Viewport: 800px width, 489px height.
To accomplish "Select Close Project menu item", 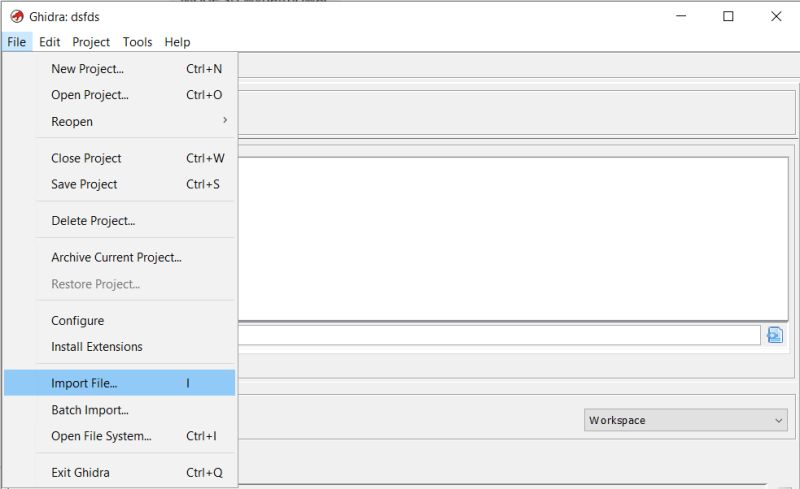I will (x=119, y=158).
